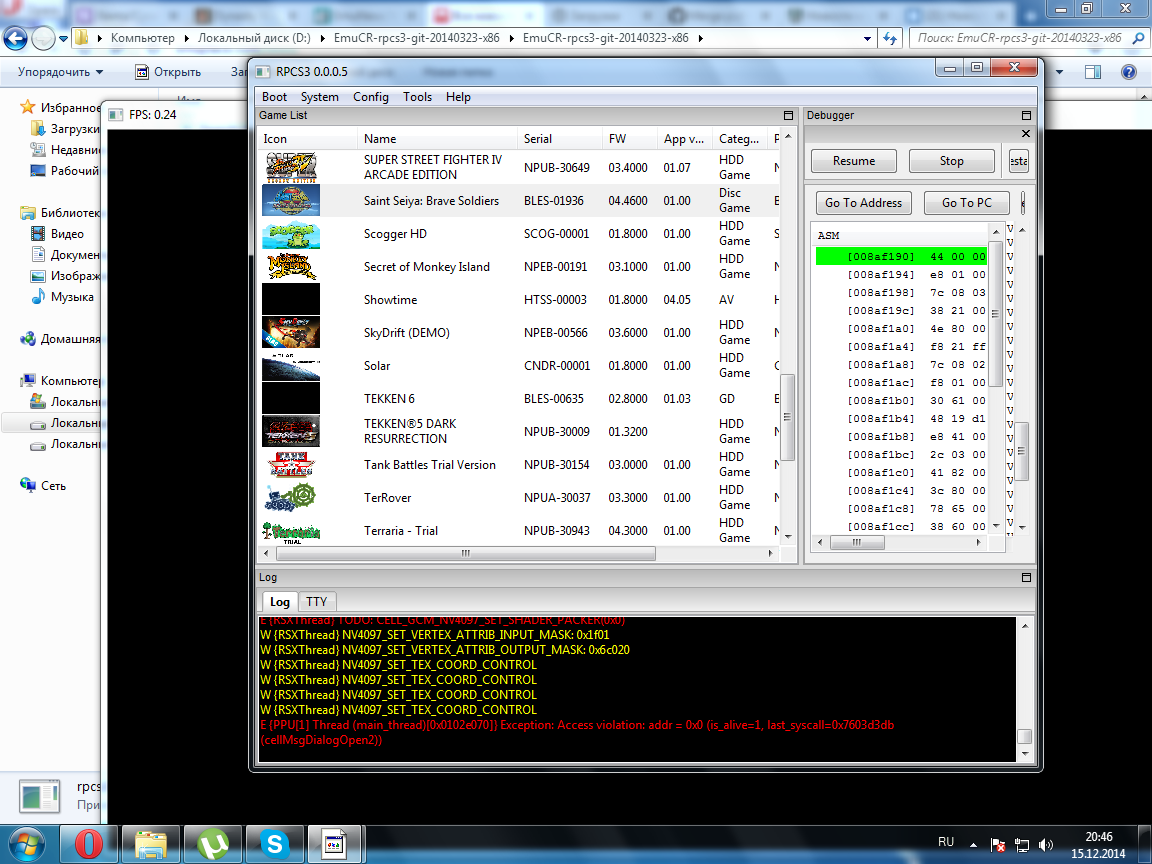Open the Tools menu

[417, 97]
